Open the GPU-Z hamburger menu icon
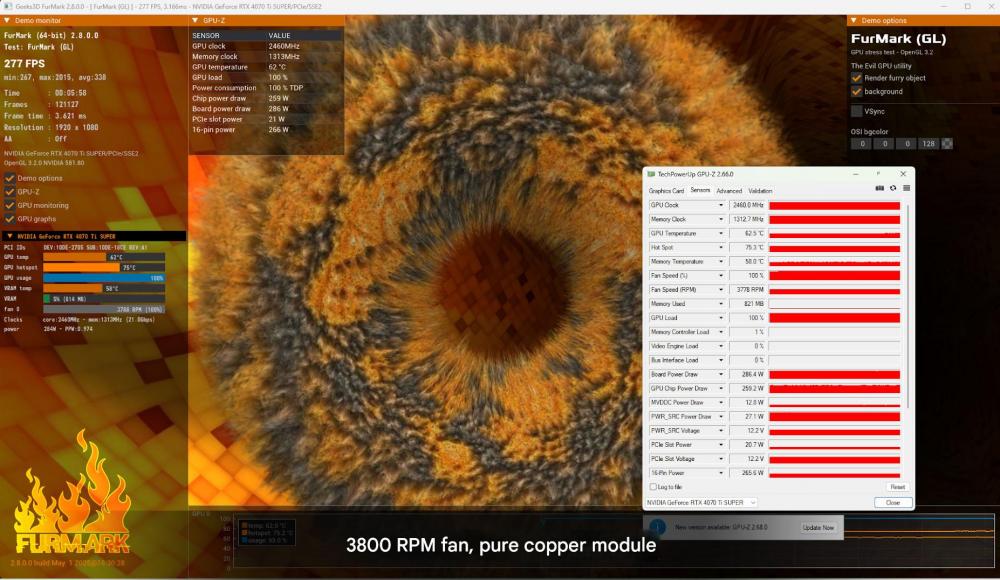This screenshot has height=580, width=1000. (906, 188)
